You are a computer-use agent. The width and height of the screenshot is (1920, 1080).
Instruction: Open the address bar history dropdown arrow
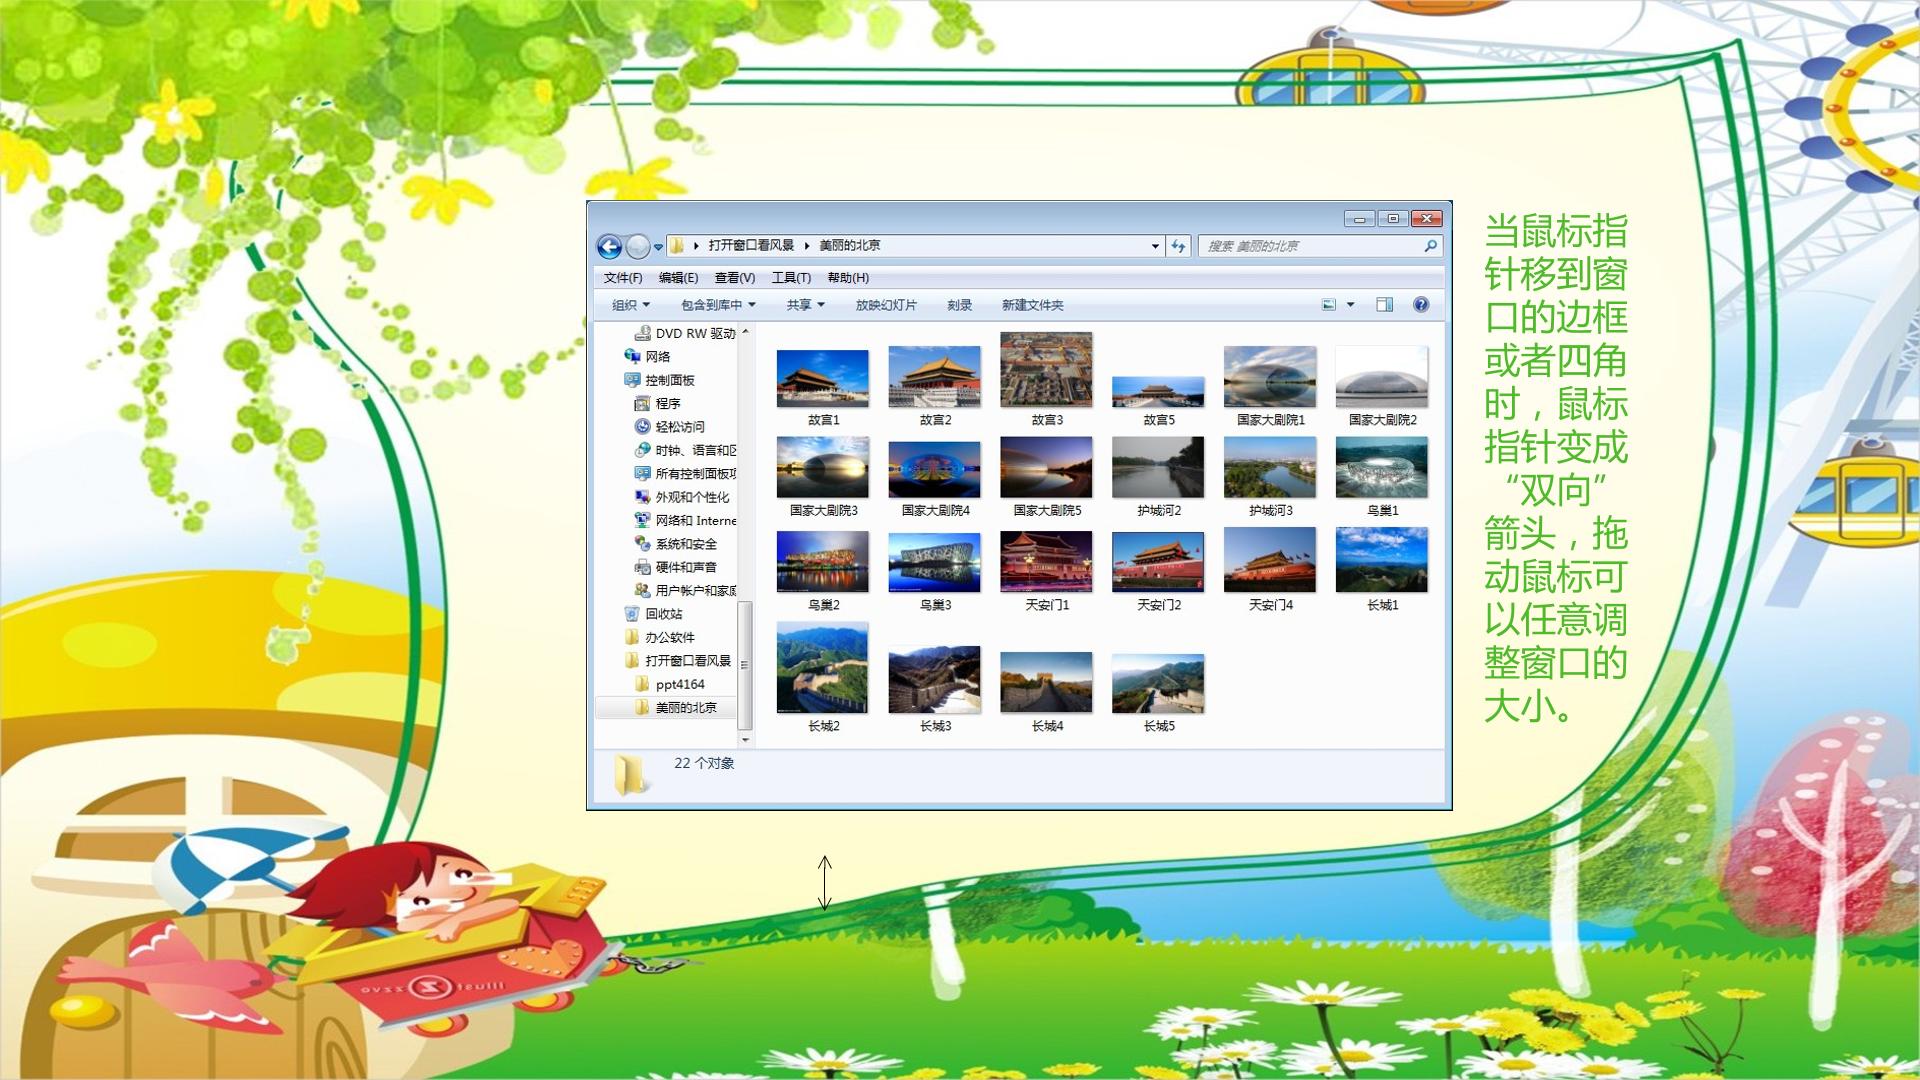[1155, 246]
